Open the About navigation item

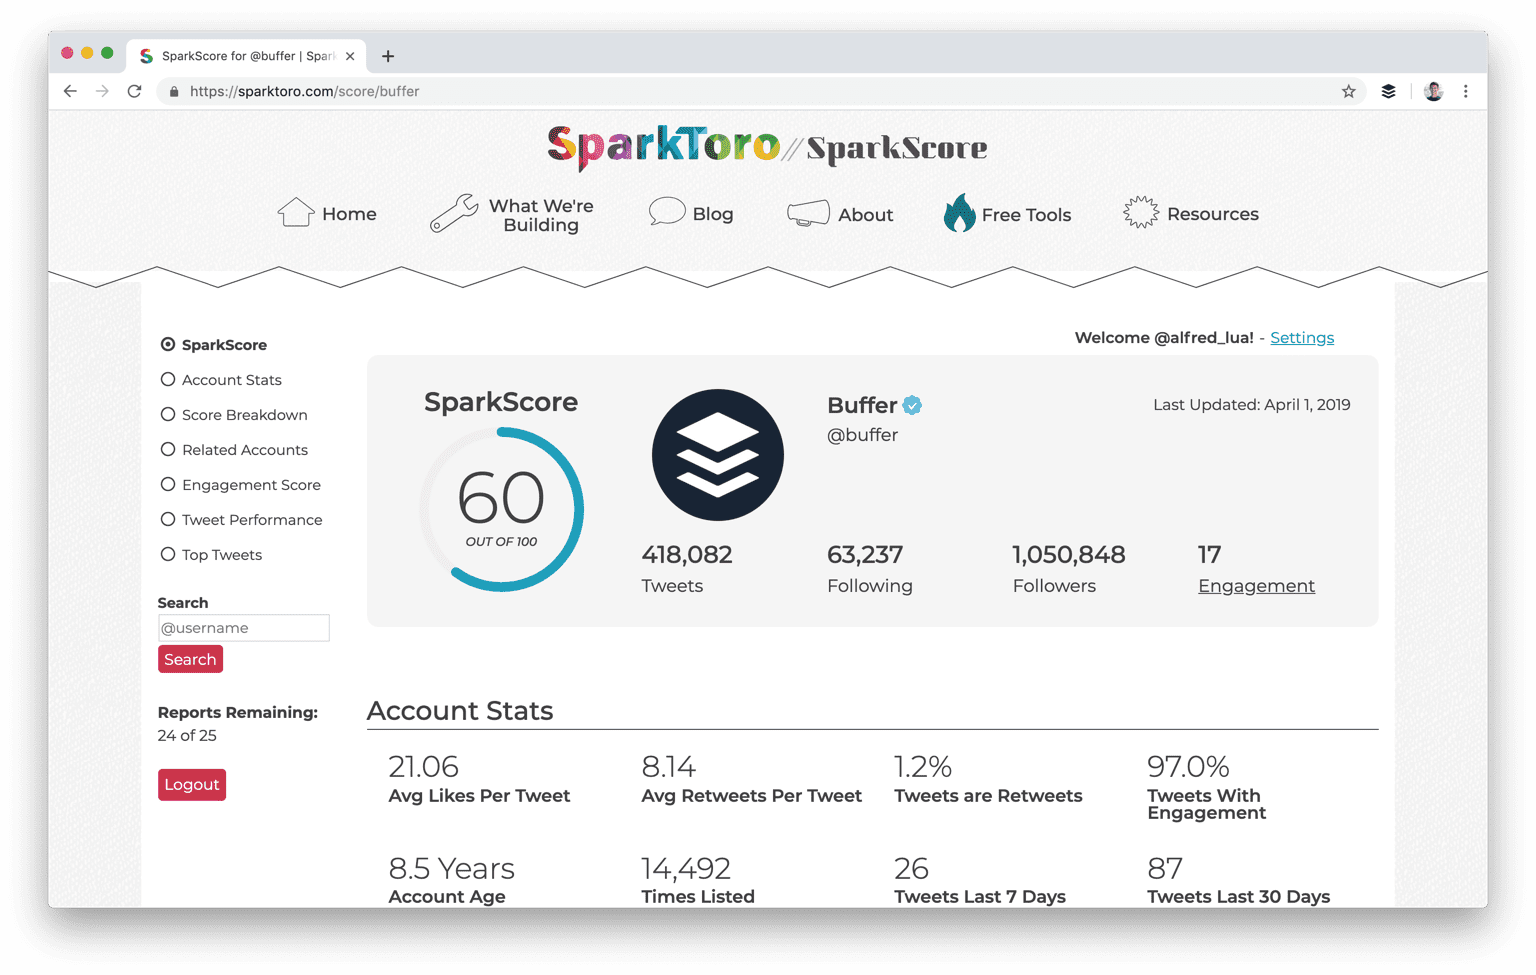866,214
